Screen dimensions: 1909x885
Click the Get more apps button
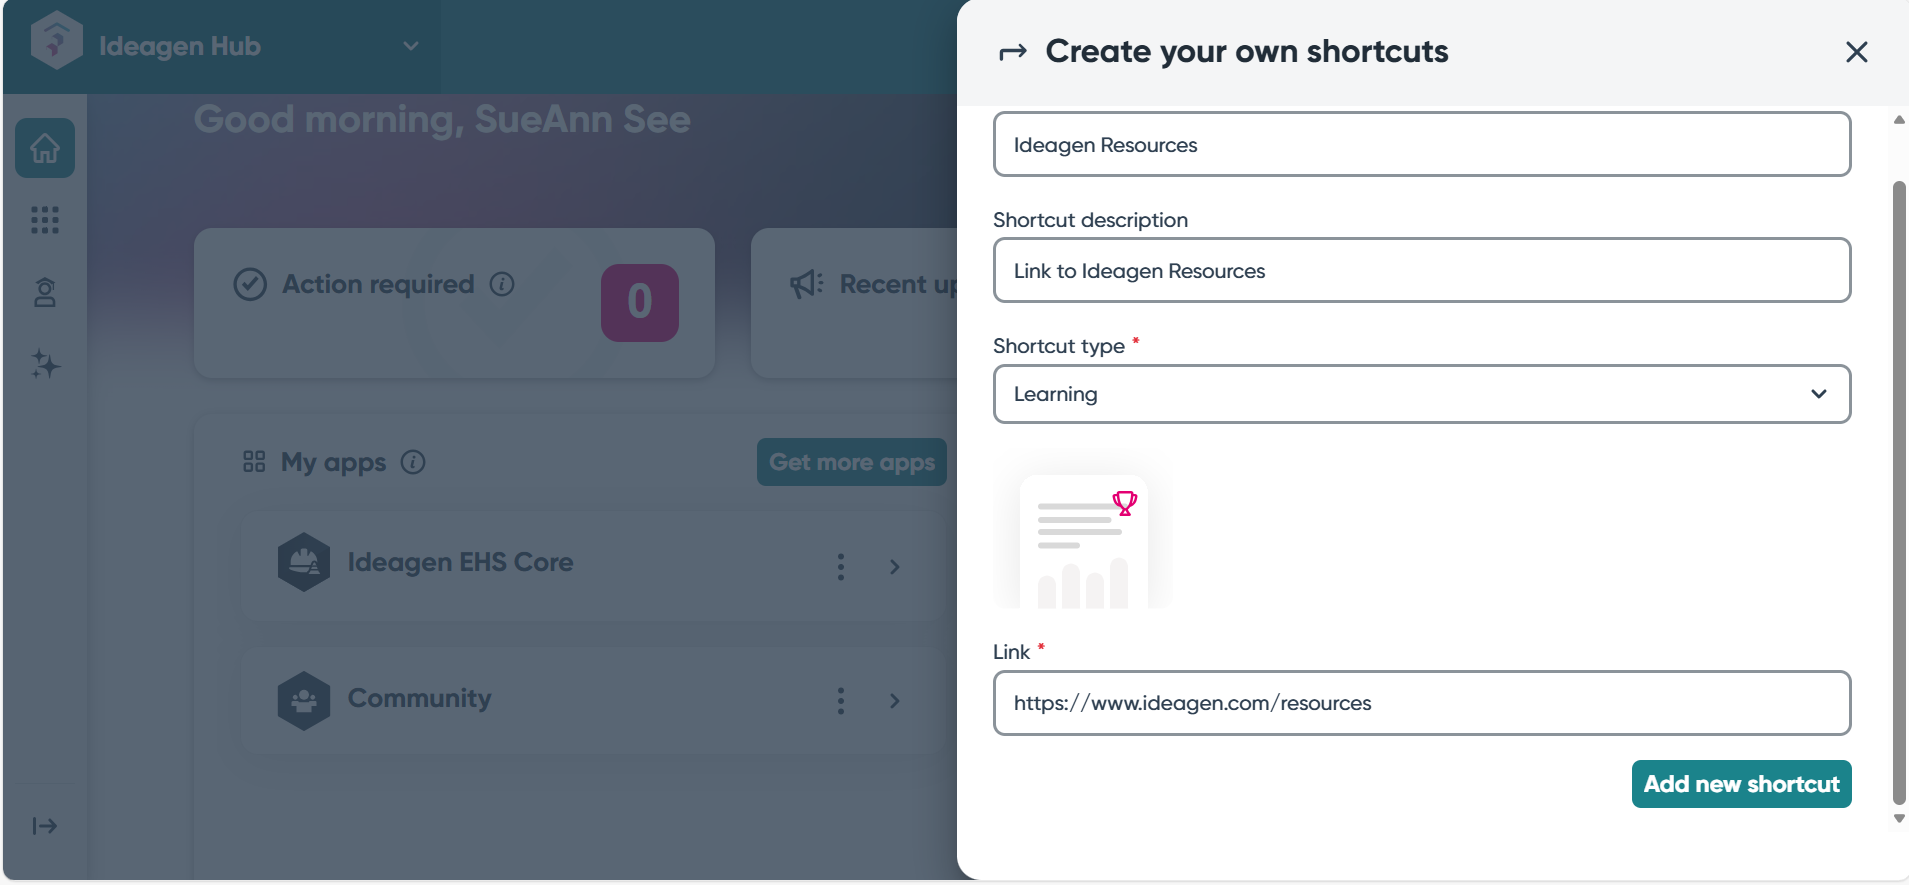pyautogui.click(x=851, y=462)
